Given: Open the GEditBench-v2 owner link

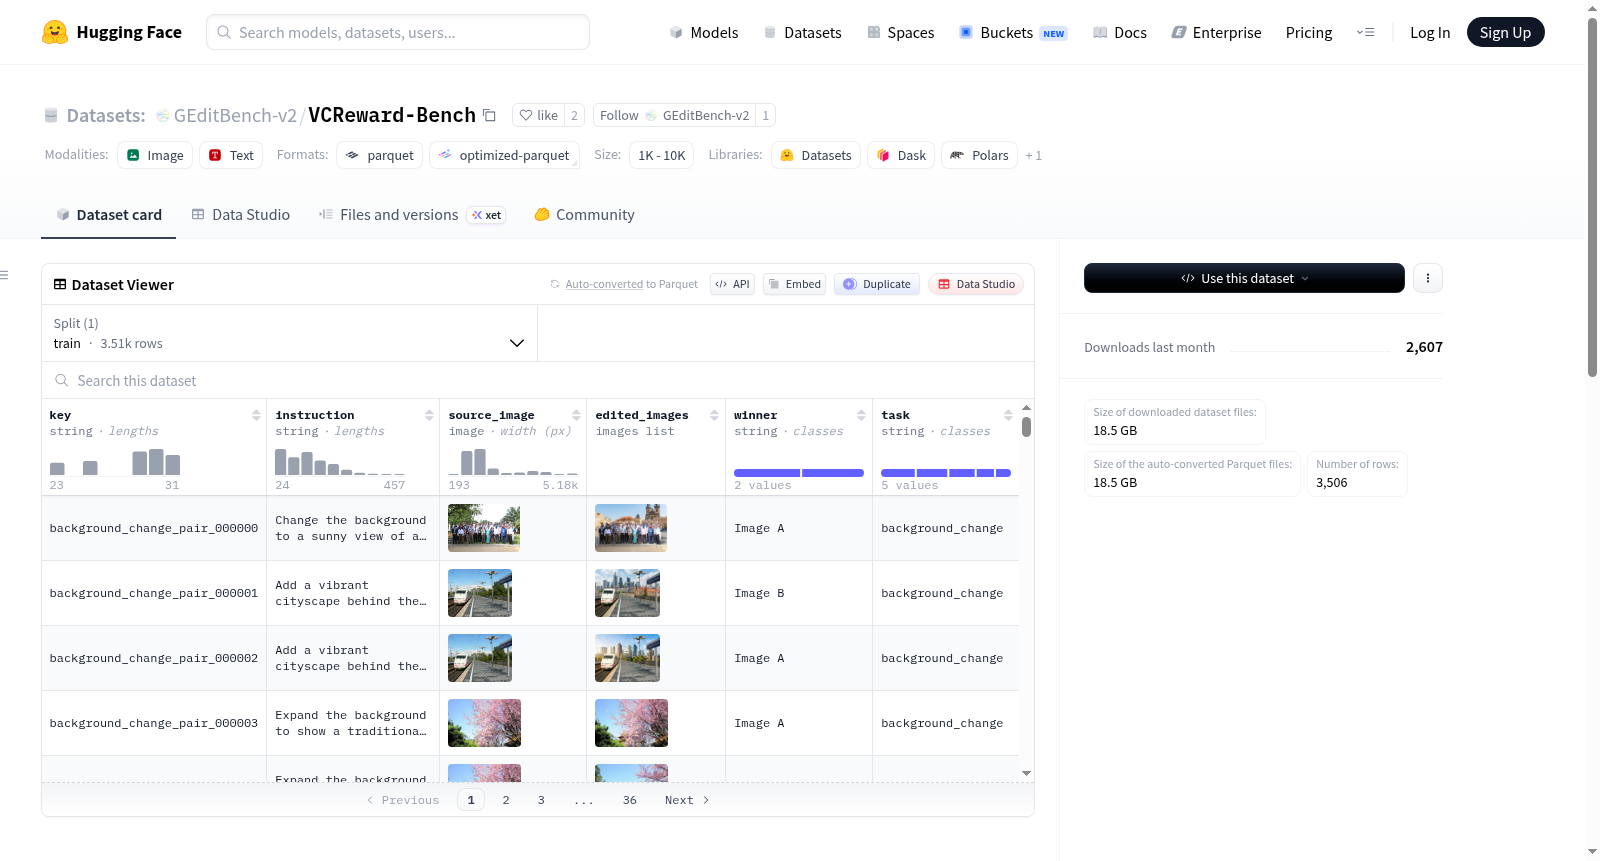Looking at the screenshot, I should (x=235, y=115).
